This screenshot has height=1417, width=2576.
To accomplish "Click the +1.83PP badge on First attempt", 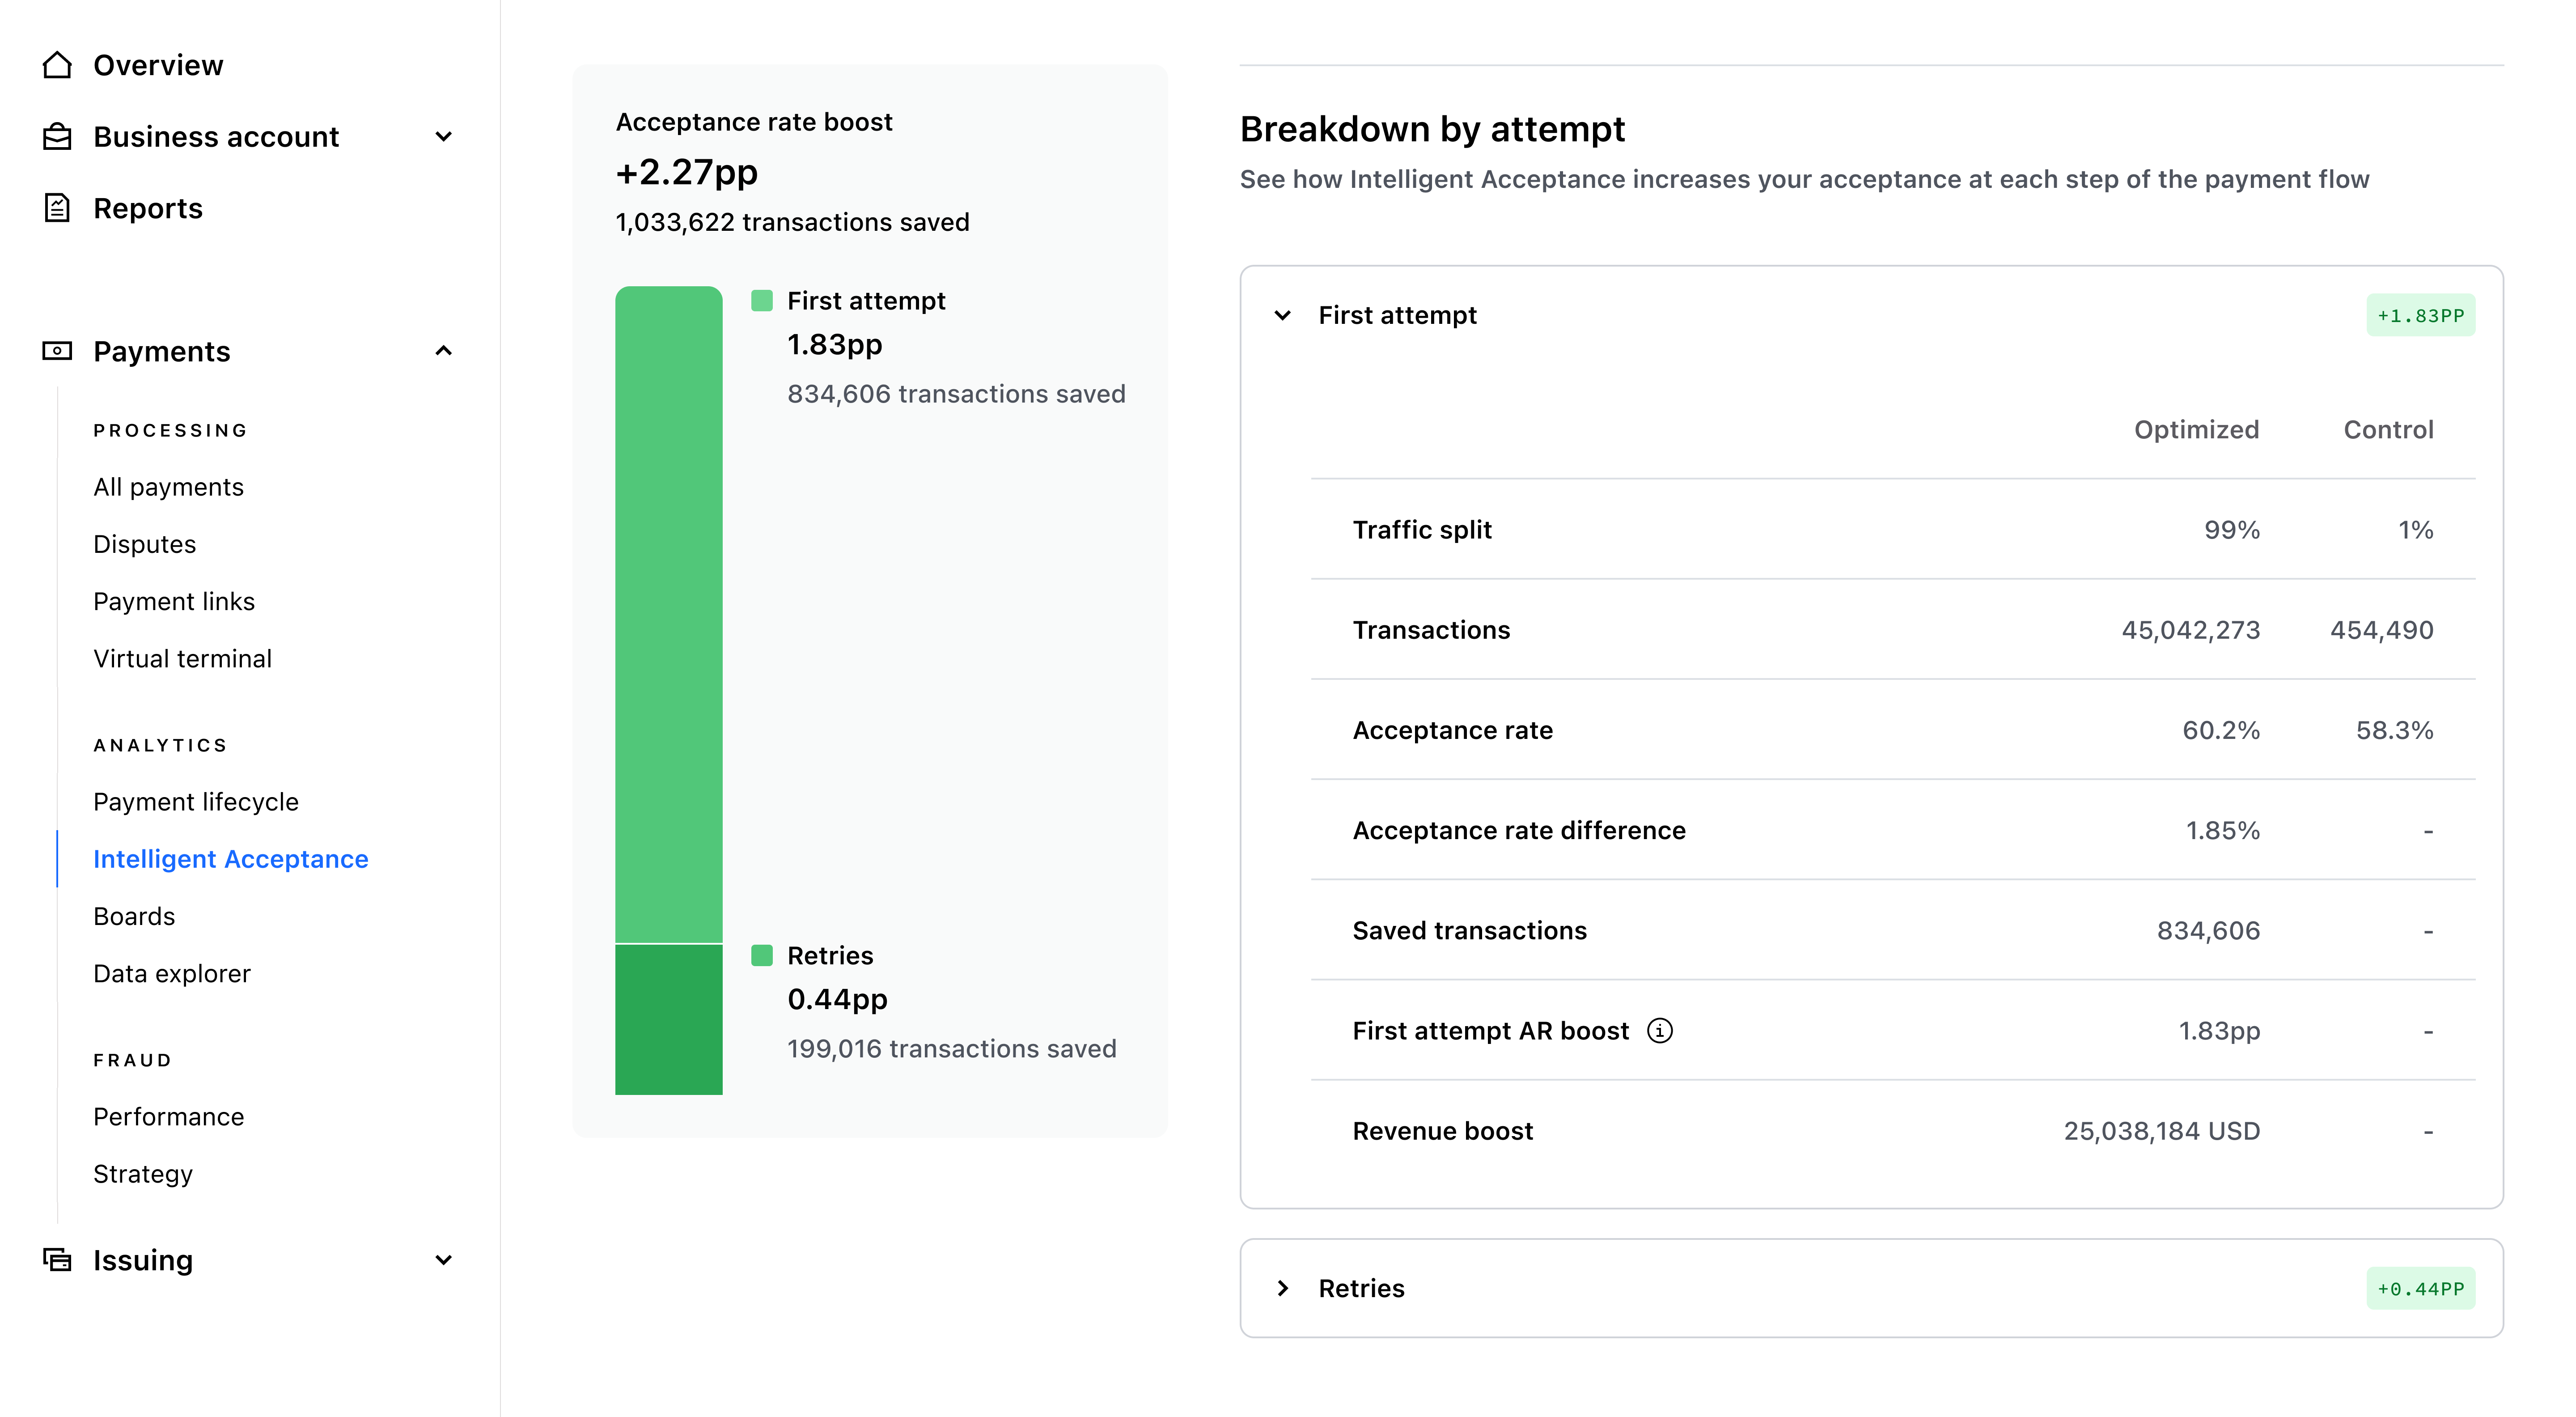I will click(x=2421, y=316).
